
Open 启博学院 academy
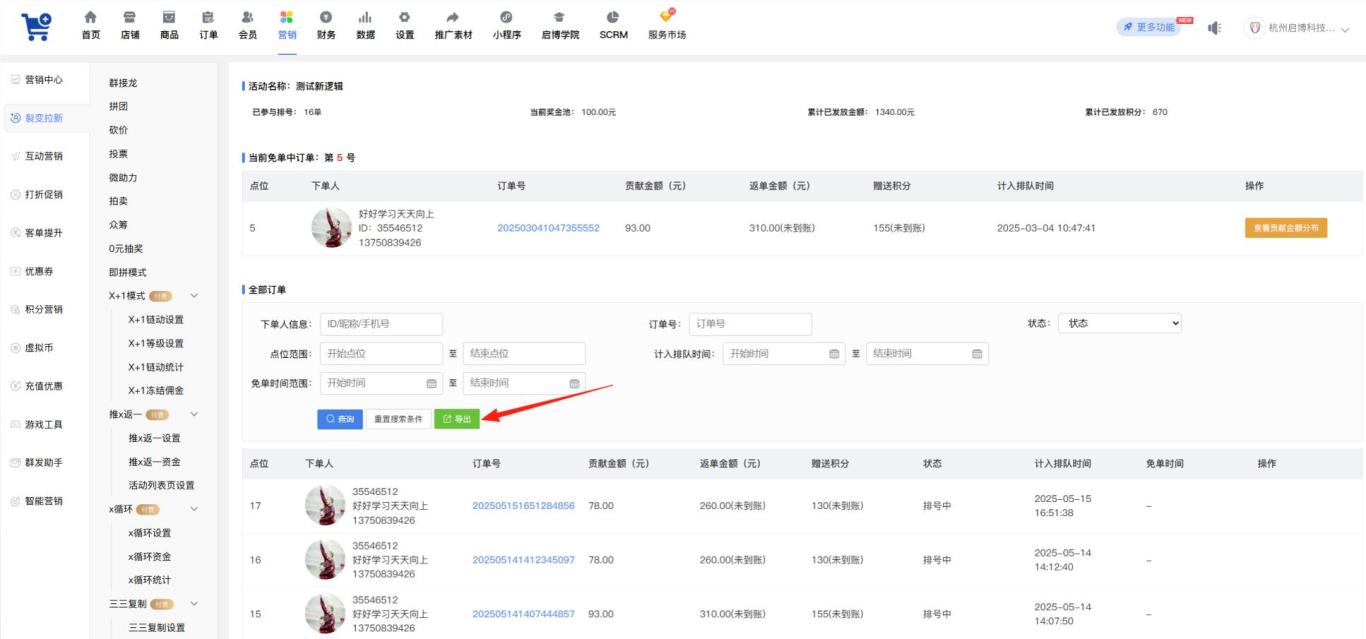tap(560, 26)
